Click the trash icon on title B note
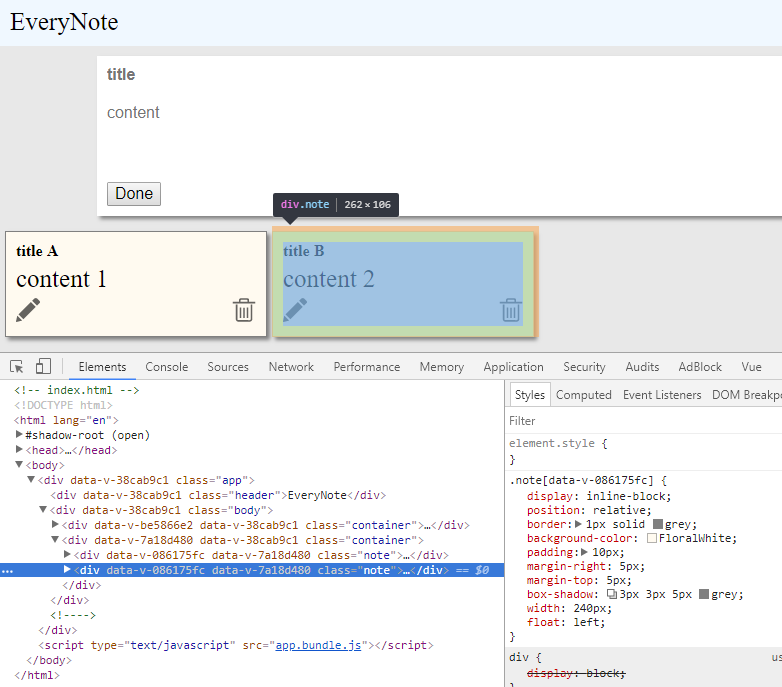 point(511,310)
